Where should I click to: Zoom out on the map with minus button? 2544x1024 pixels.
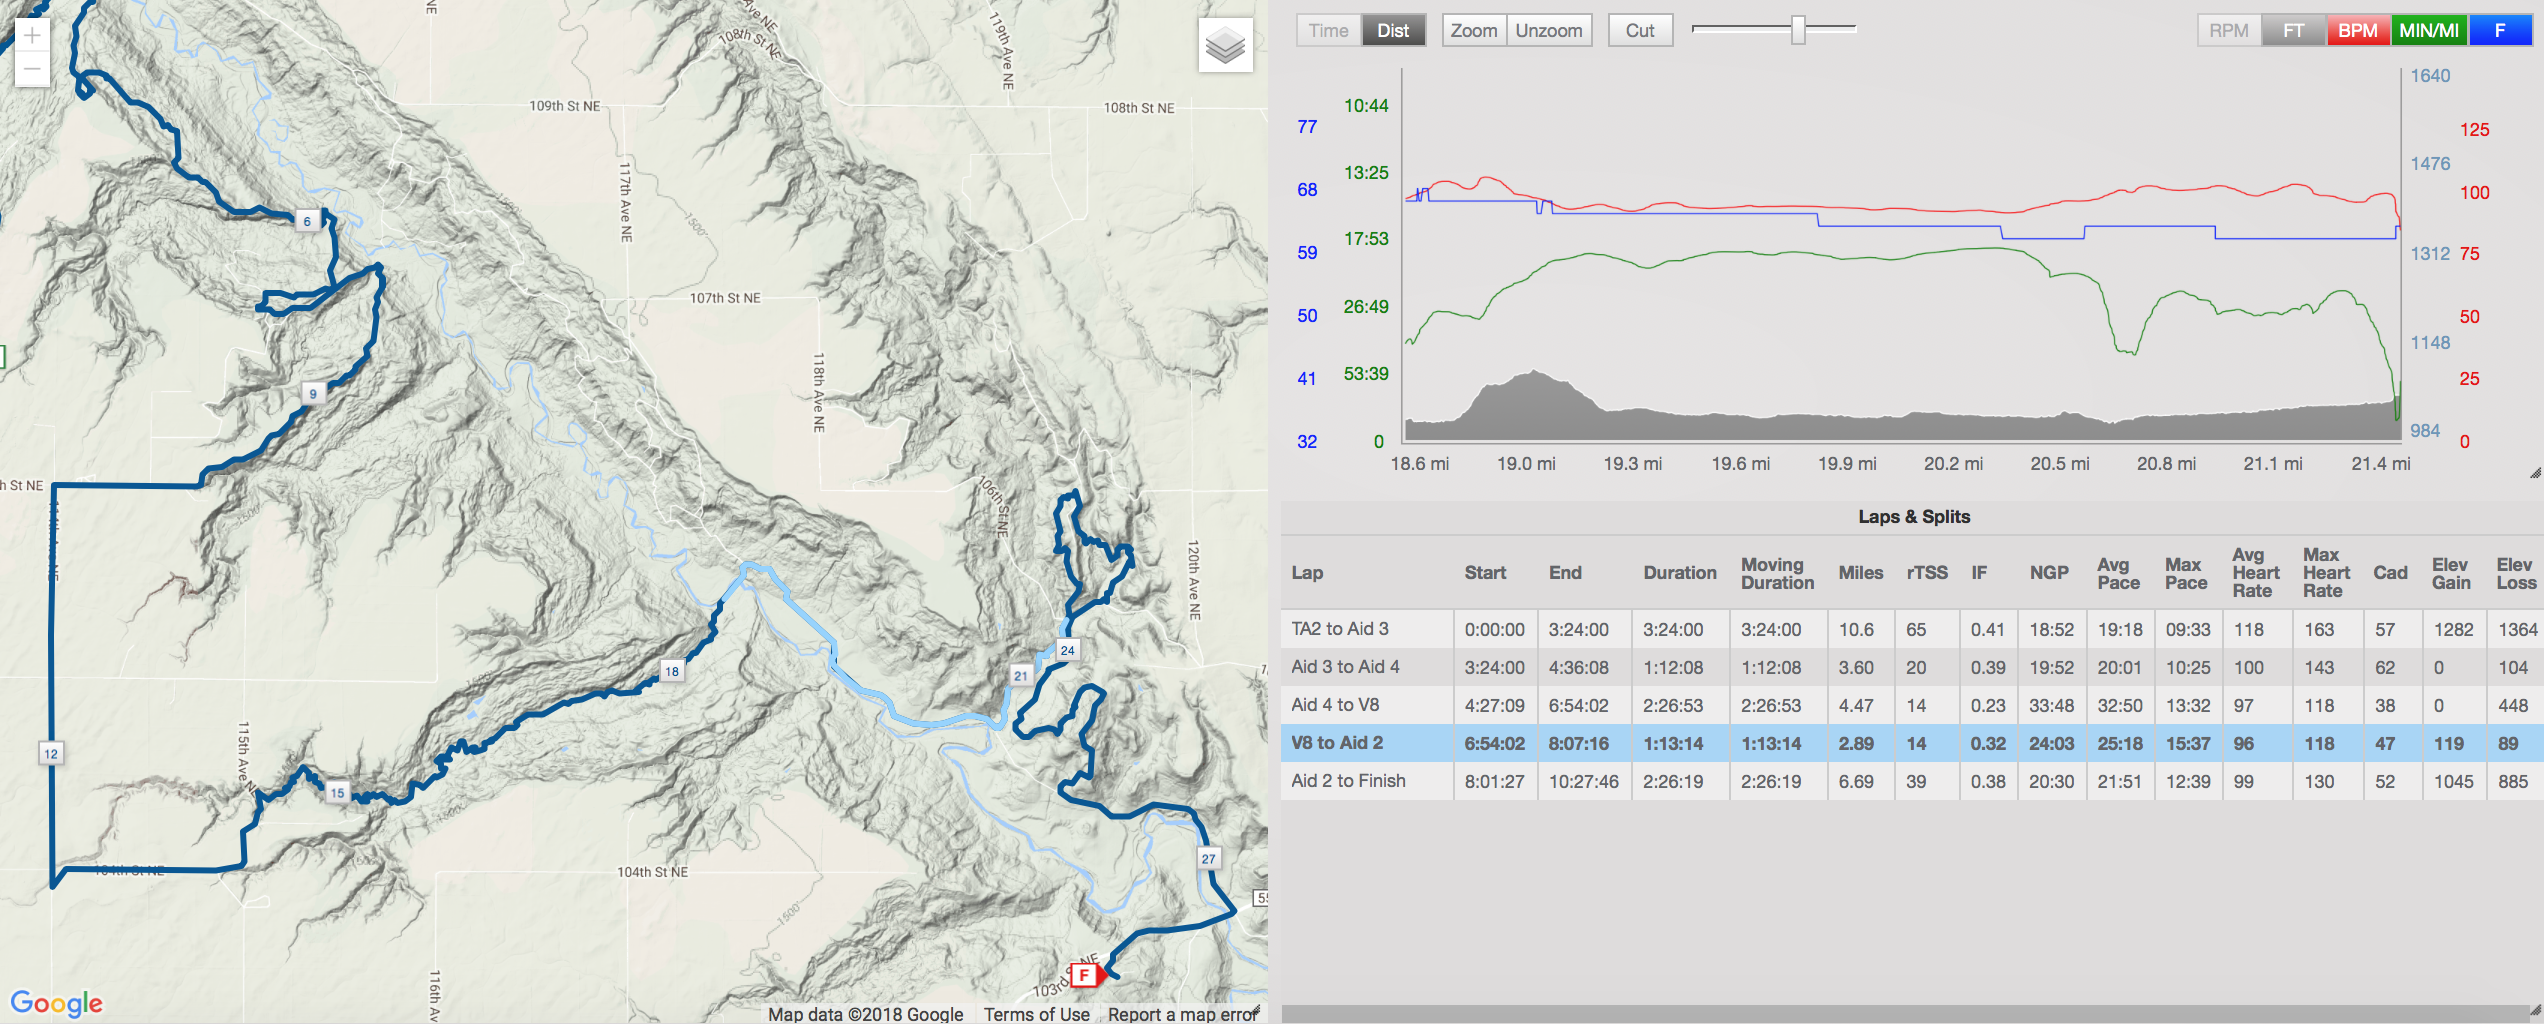click(32, 70)
